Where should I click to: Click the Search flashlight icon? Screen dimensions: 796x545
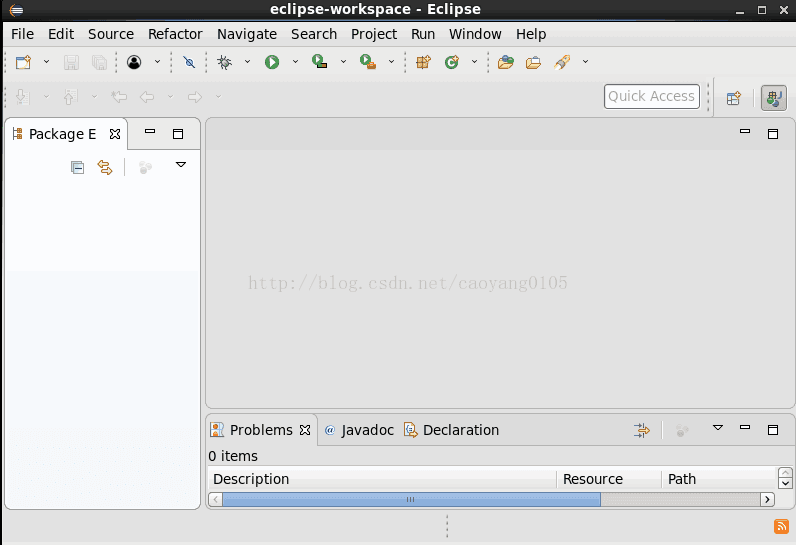pyautogui.click(x=562, y=62)
